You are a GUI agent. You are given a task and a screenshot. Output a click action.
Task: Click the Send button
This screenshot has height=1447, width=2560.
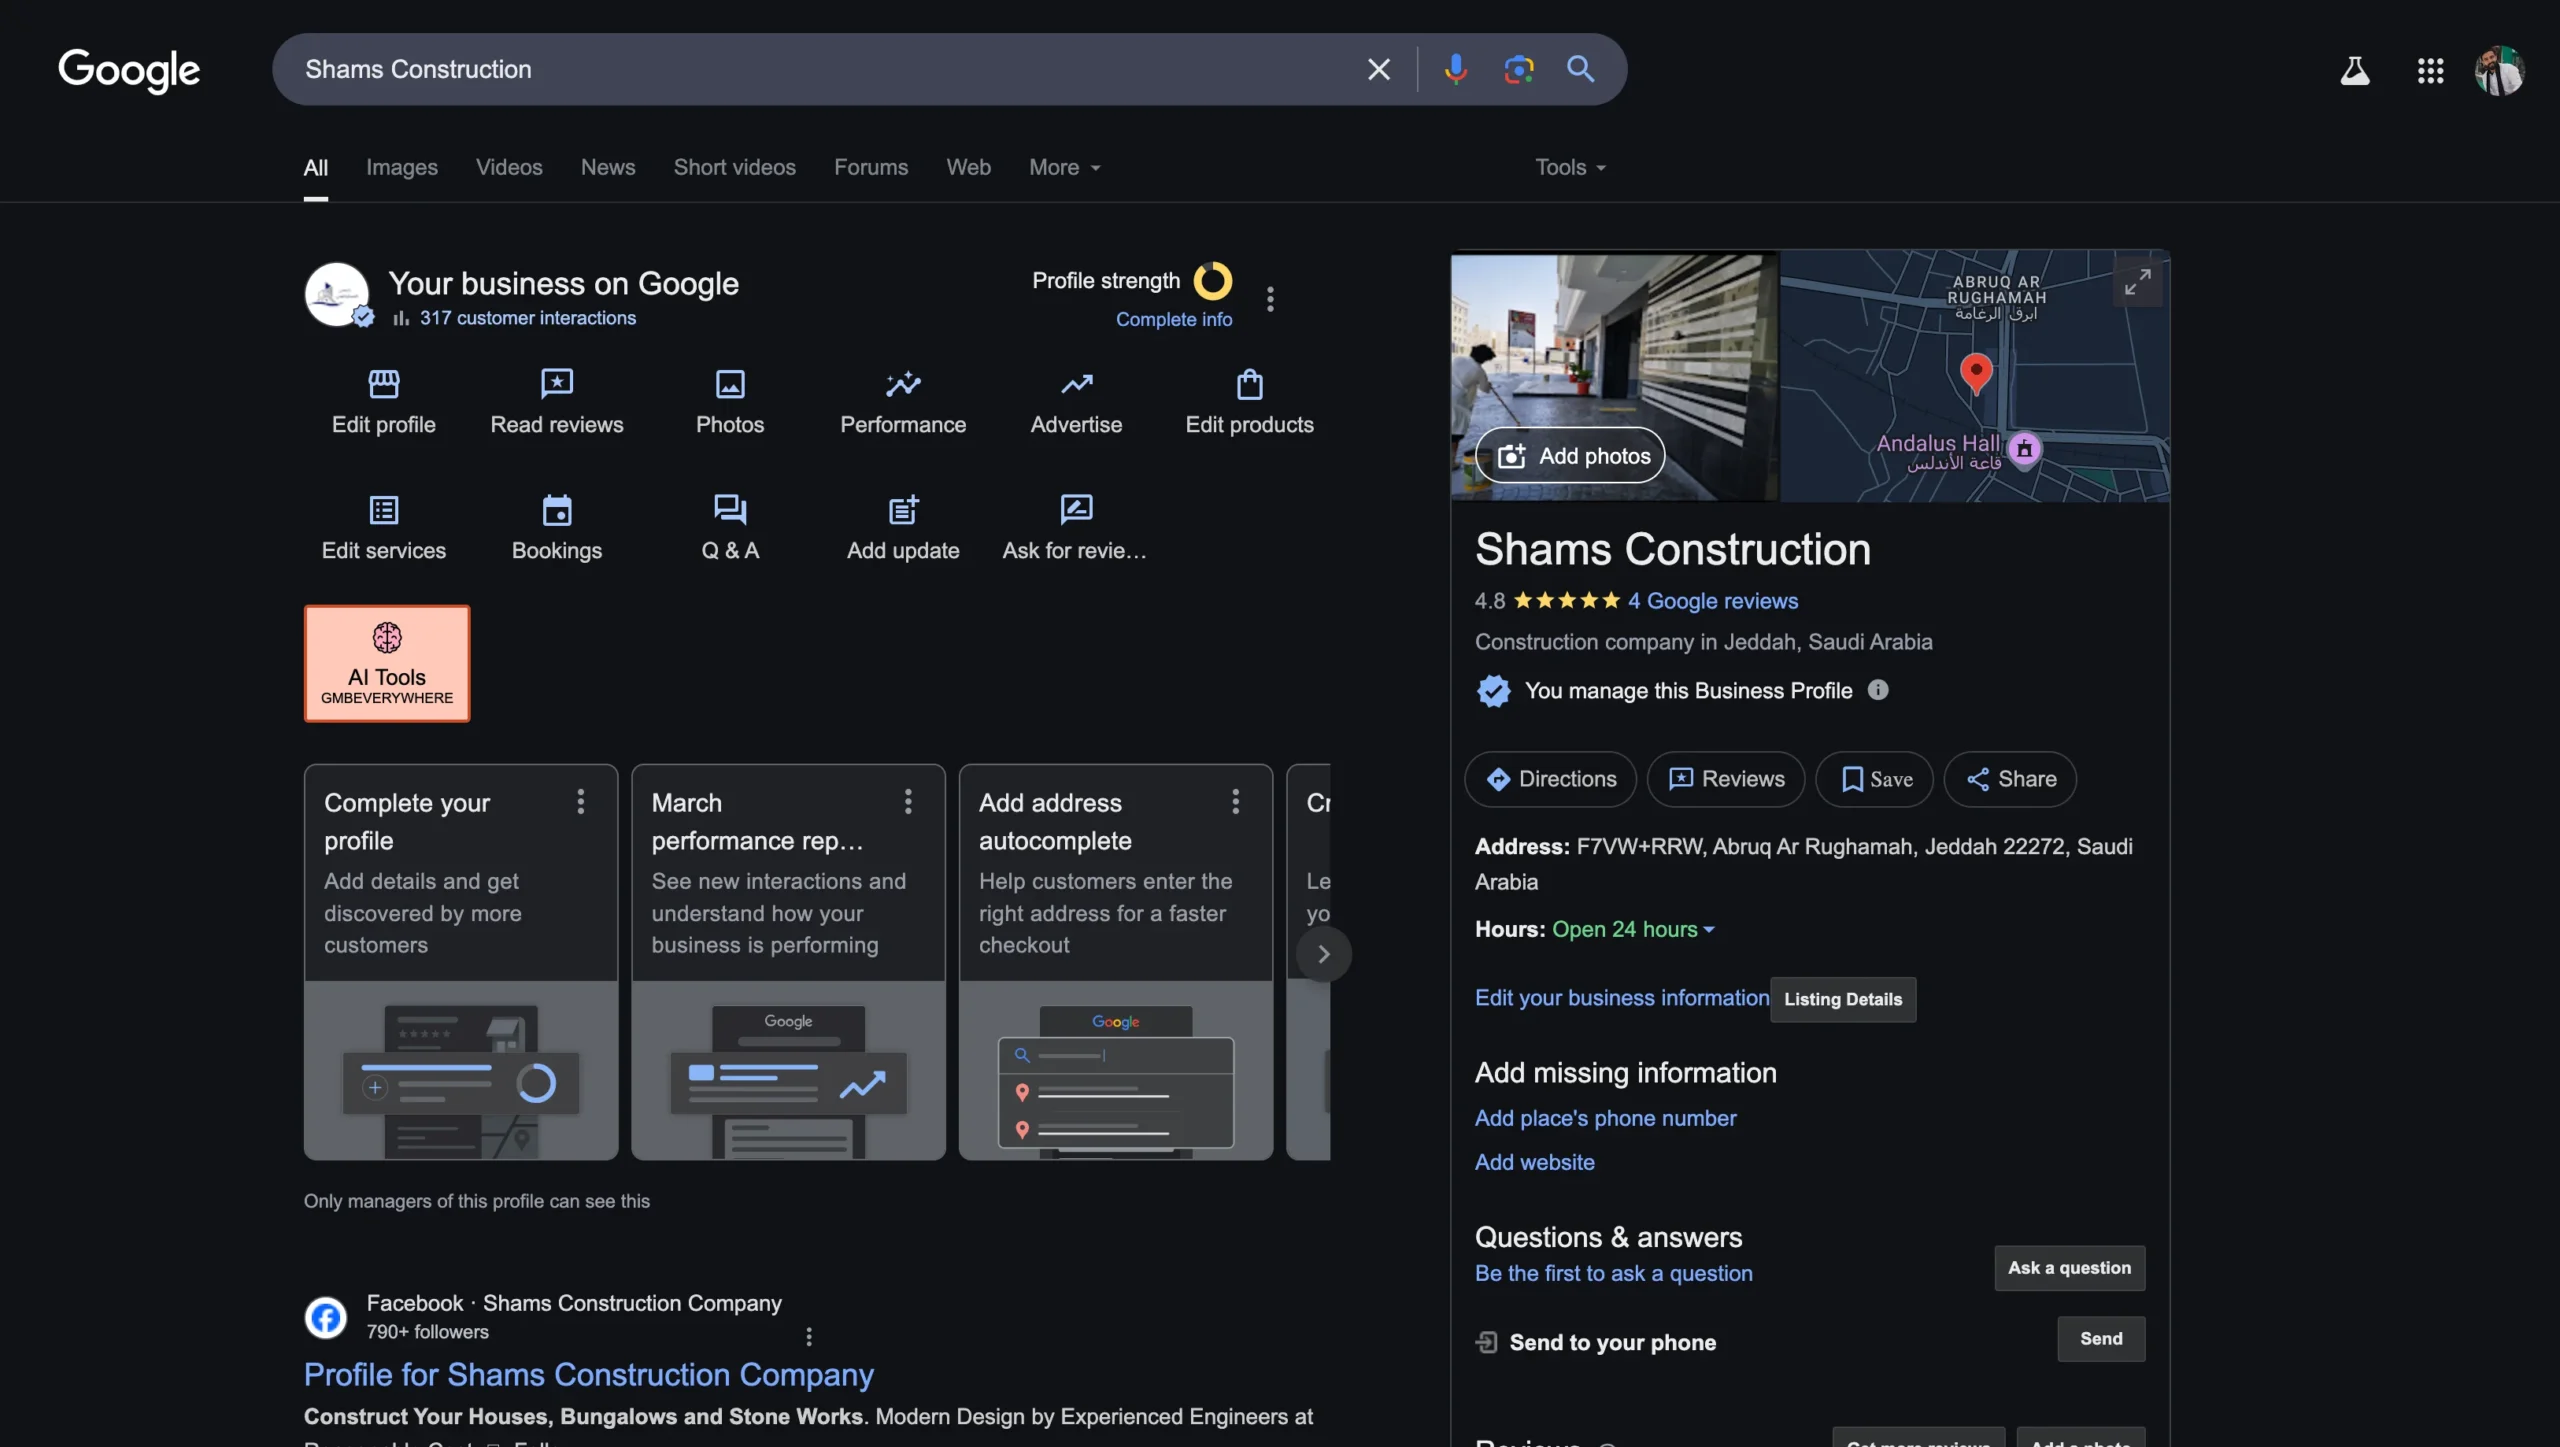tap(2101, 1339)
